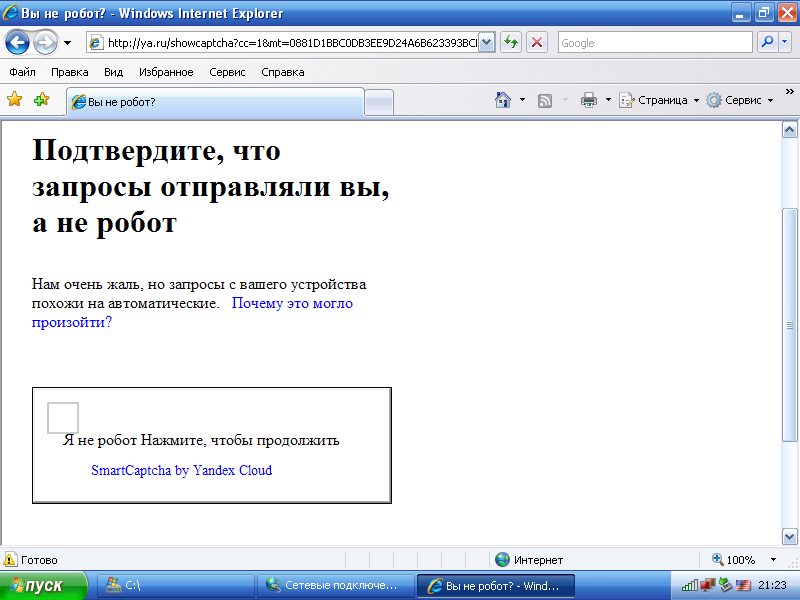Click the status bar warning icon
800x600 pixels.
click(10, 559)
